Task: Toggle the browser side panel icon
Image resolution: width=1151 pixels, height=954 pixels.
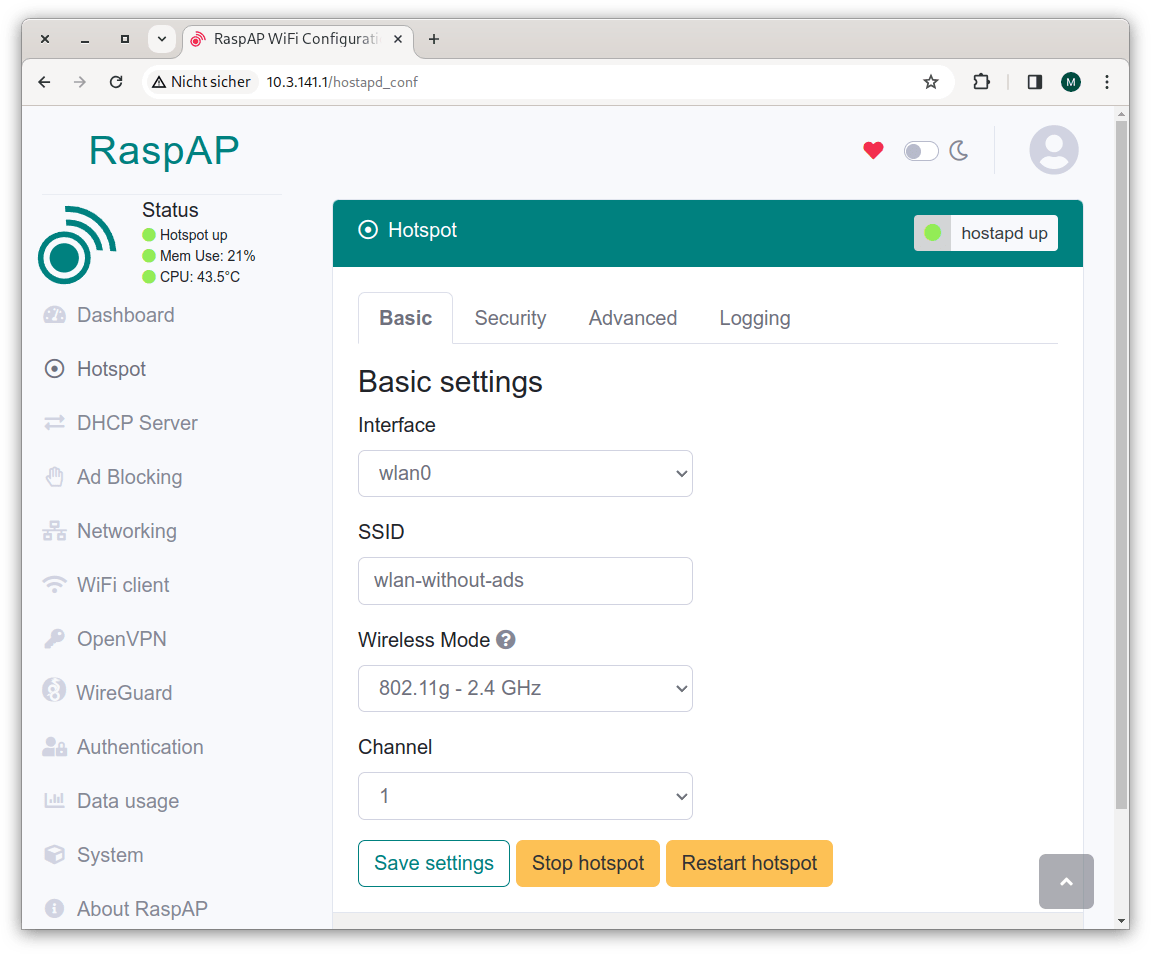Action: (x=1035, y=82)
